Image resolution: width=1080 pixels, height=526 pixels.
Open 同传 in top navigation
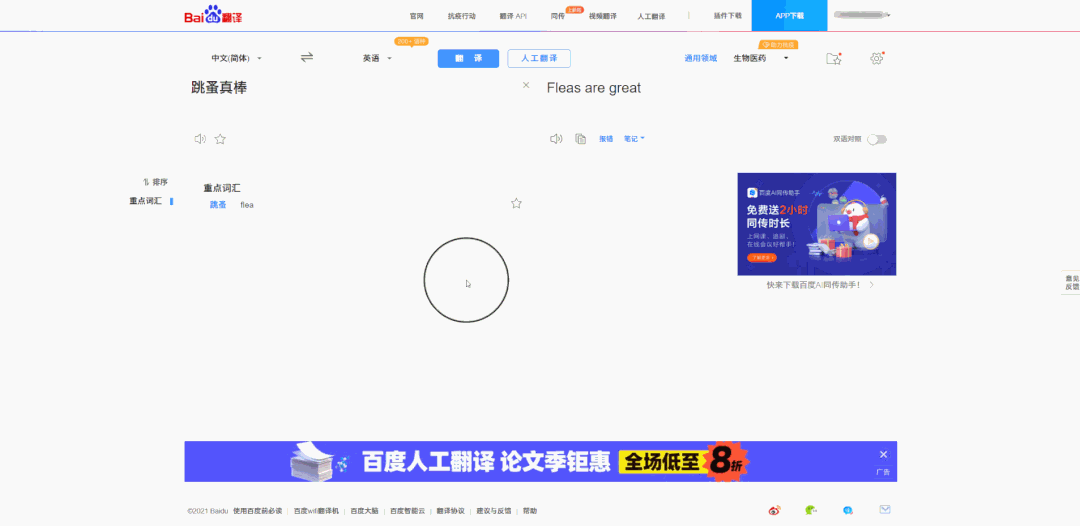[558, 16]
